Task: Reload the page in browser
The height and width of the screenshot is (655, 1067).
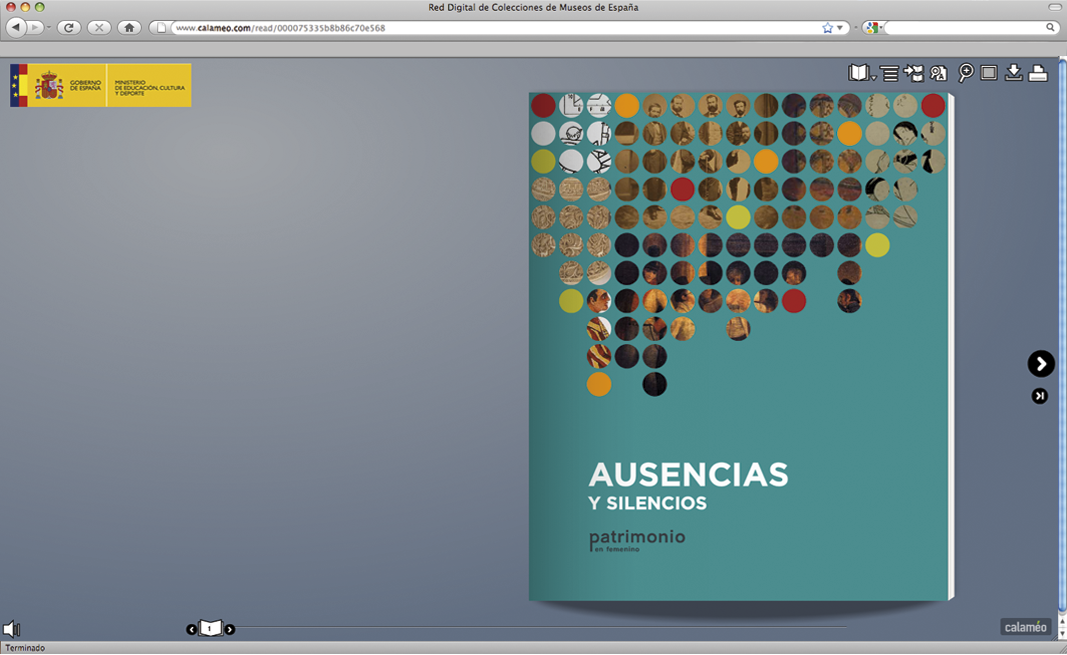Action: click(69, 28)
